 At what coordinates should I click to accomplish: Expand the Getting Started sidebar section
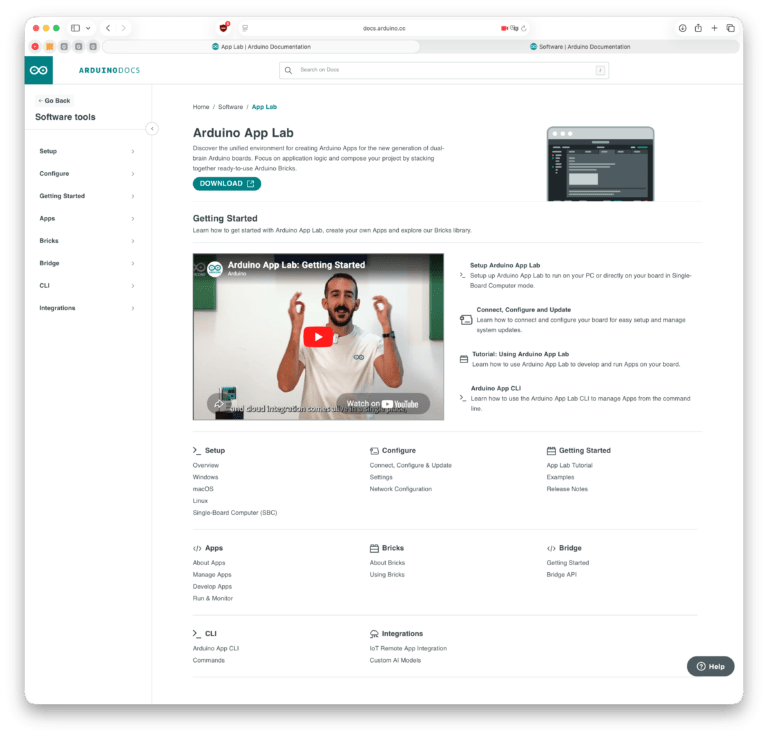point(87,196)
